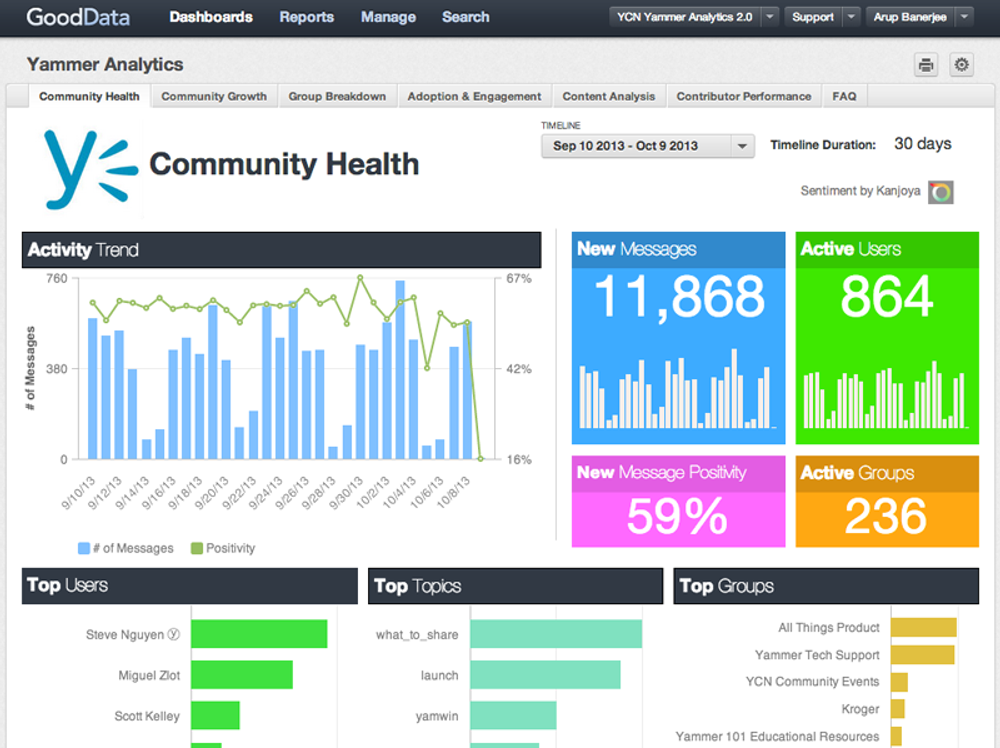Viewport: 1000px width, 748px height.
Task: Click the yamwin topic label
Action: pyautogui.click(x=437, y=716)
